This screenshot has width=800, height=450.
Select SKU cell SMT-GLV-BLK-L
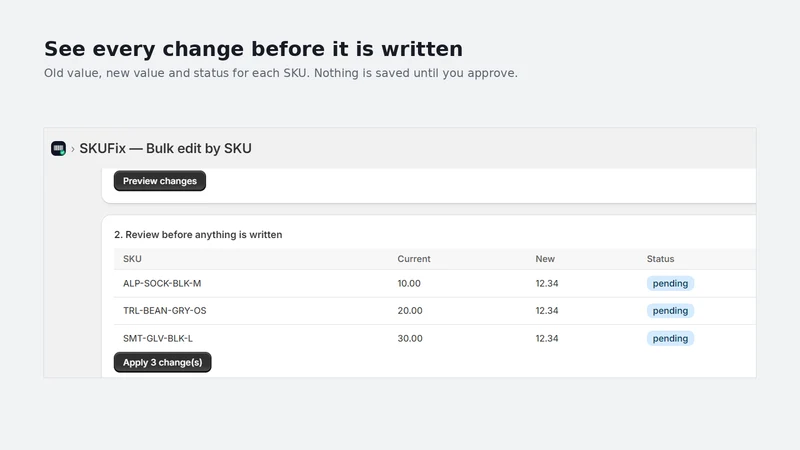click(x=158, y=338)
